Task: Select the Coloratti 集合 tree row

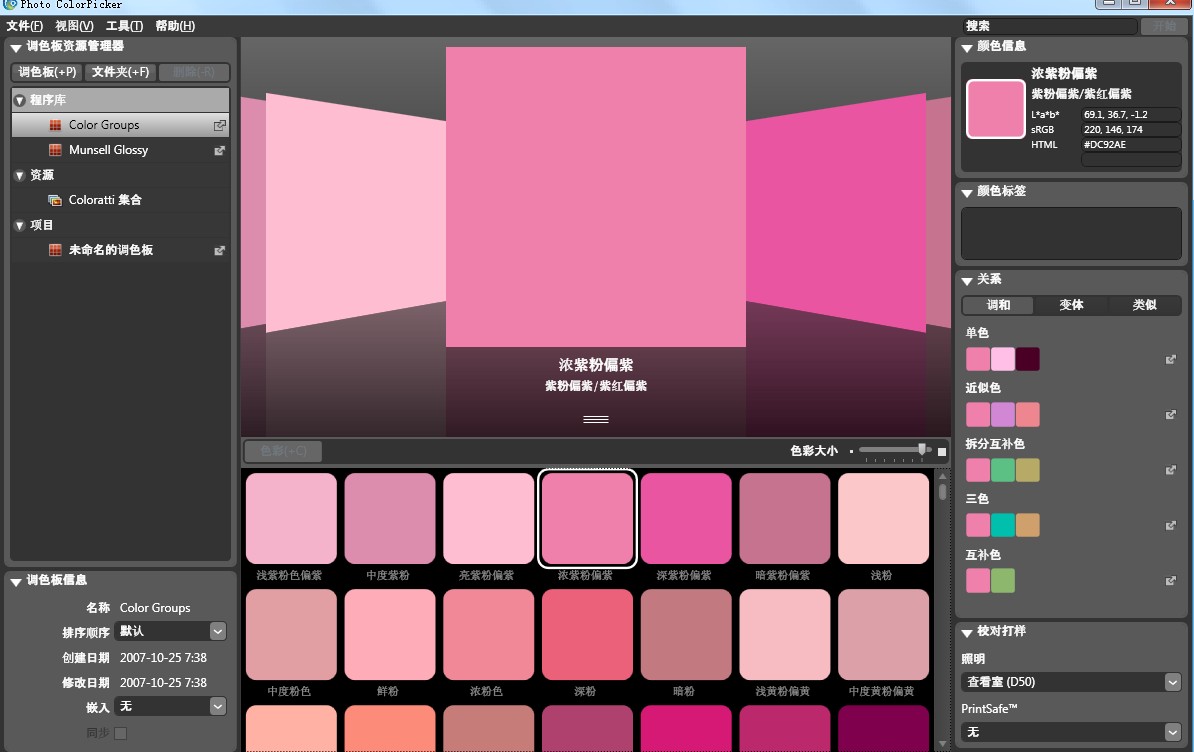Action: point(120,200)
